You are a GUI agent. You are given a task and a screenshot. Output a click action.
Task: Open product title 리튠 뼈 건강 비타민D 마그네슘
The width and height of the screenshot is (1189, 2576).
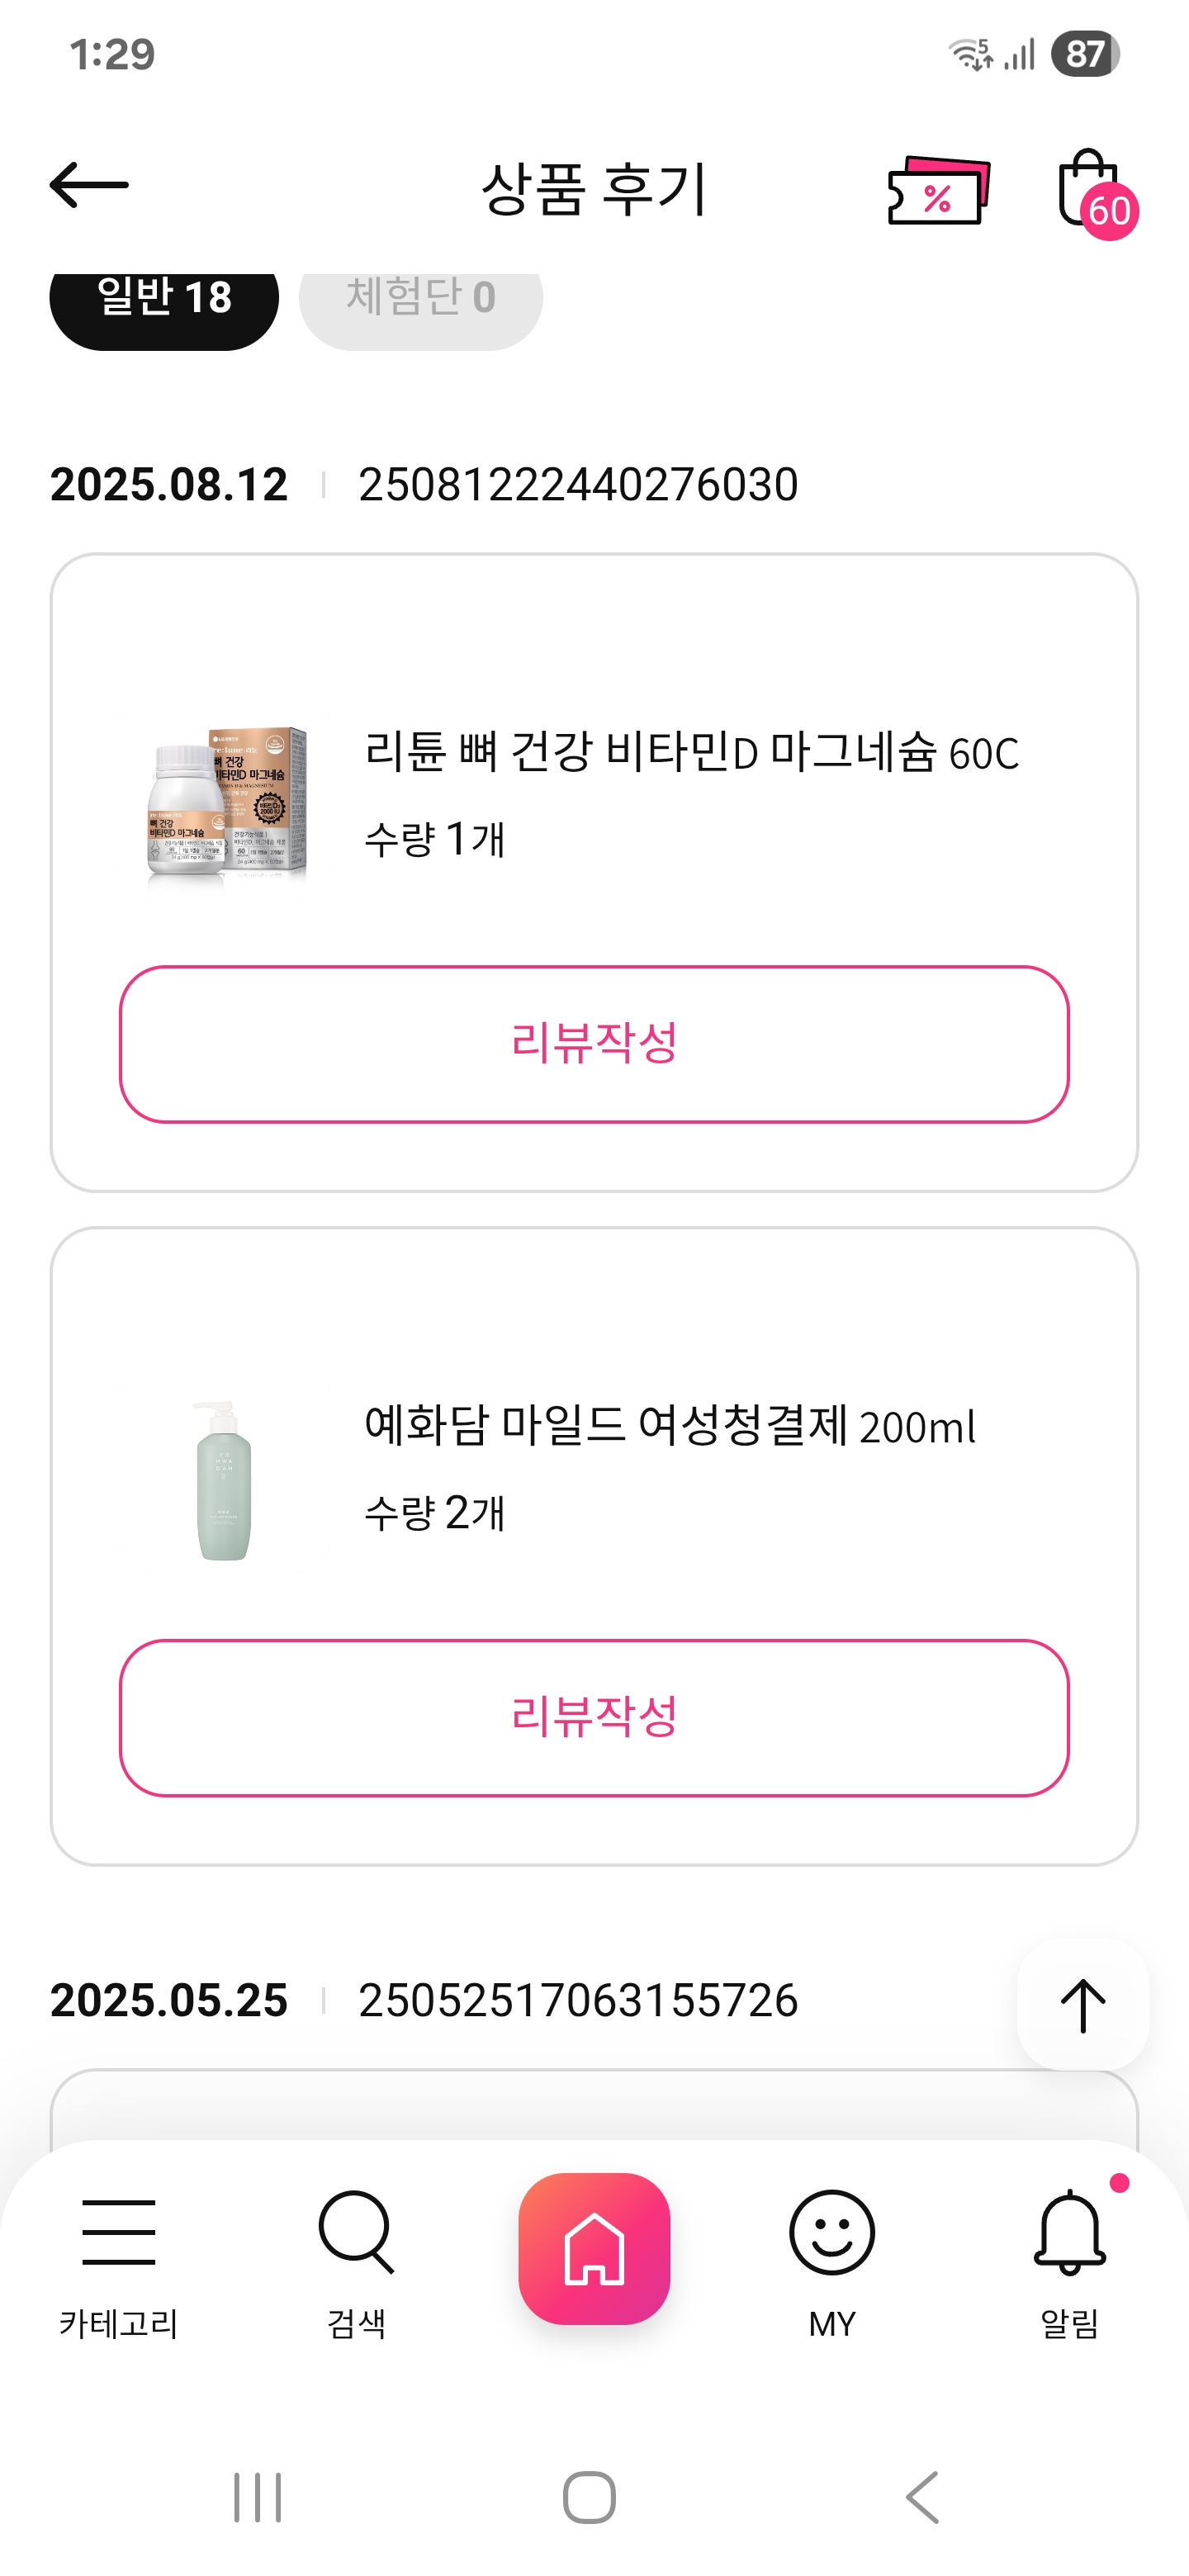[691, 752]
